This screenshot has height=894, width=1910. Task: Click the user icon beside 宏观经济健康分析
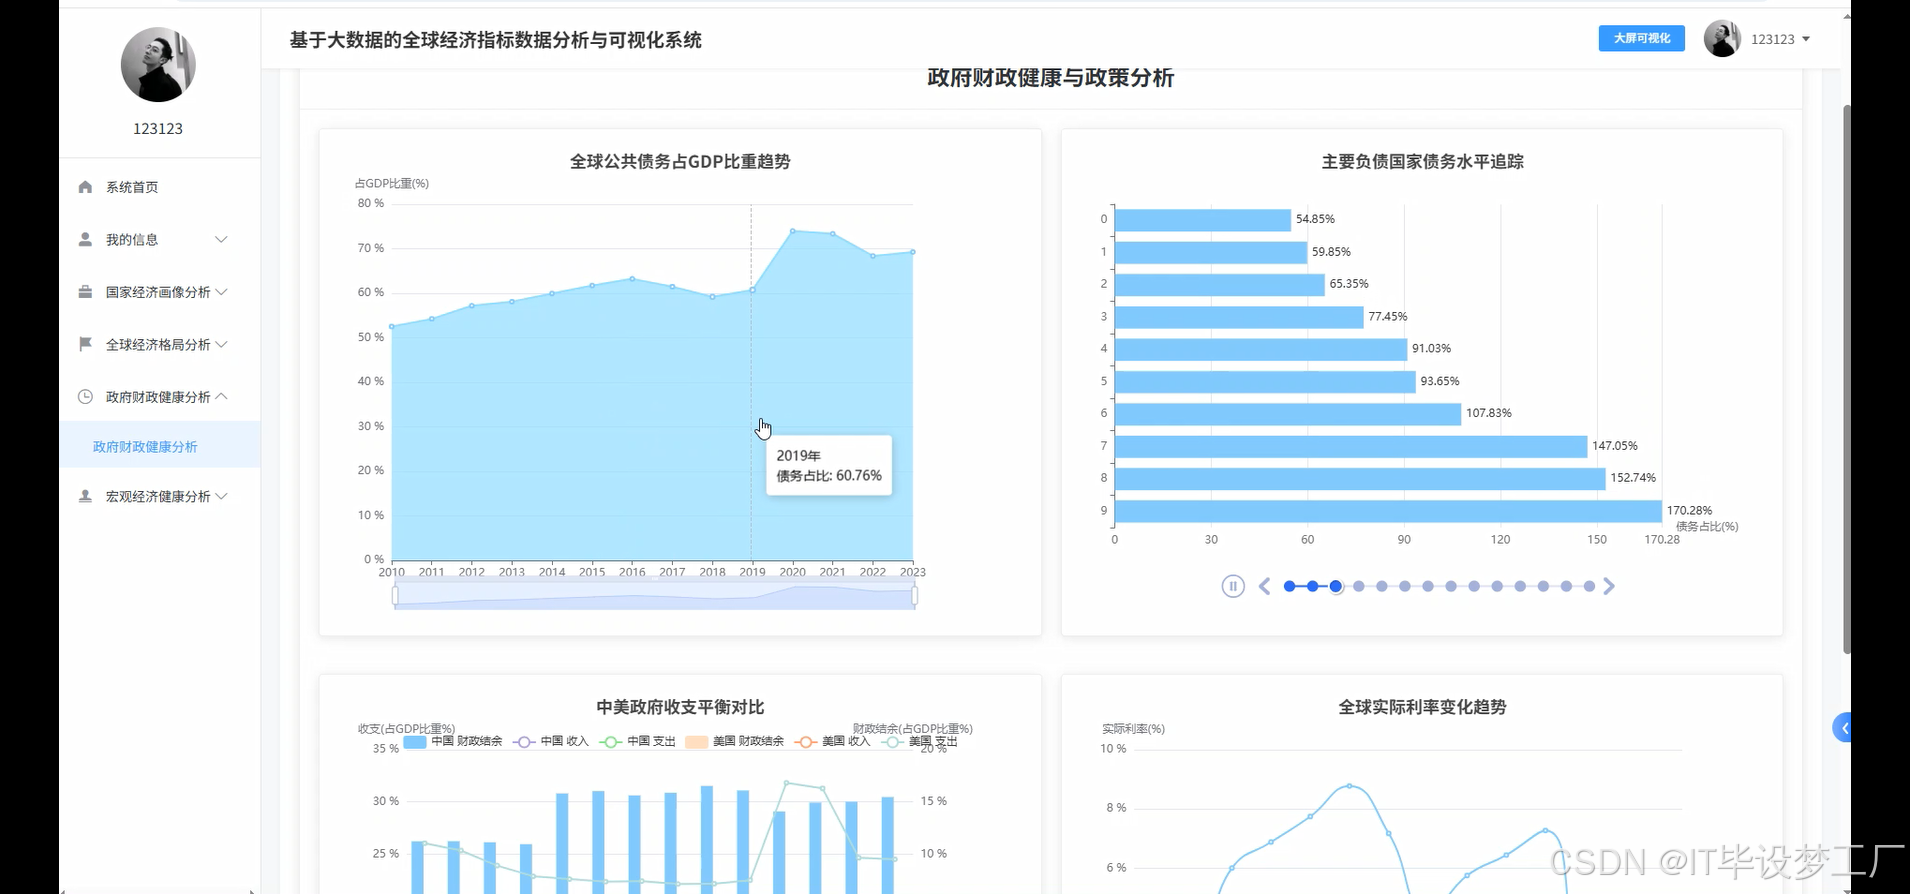(85, 496)
